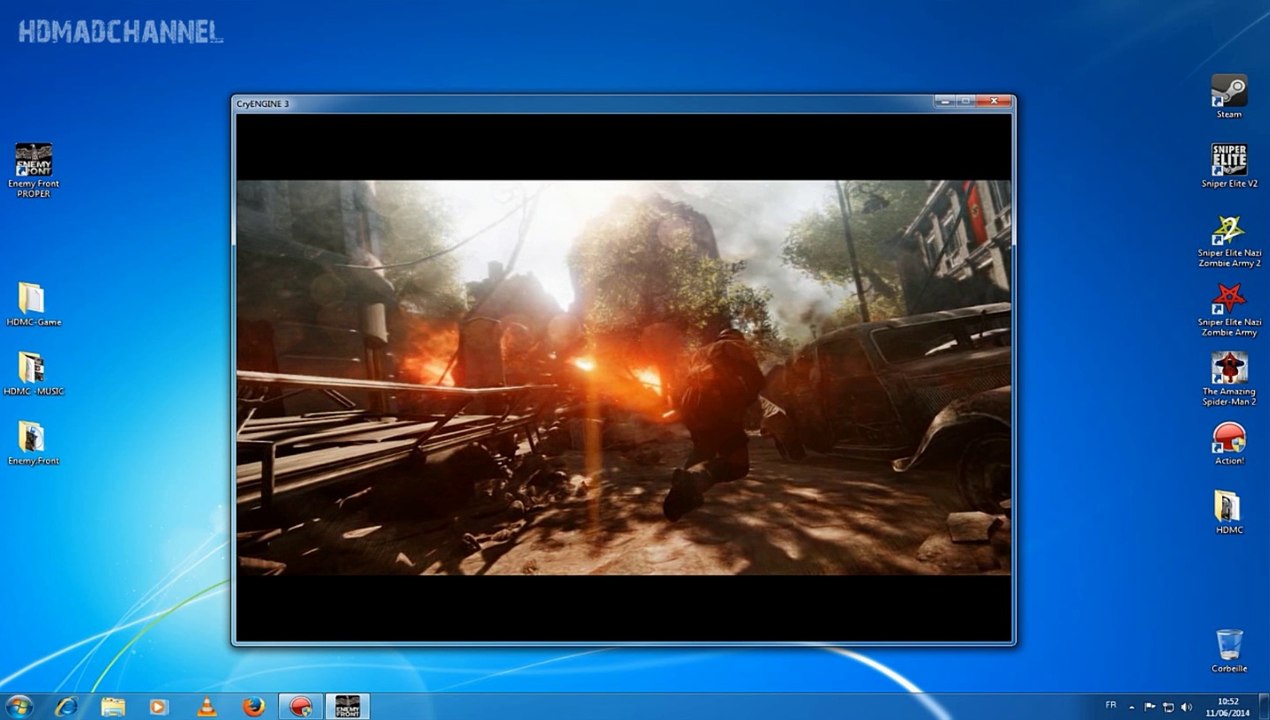Select Sniper Elite Nazi Zombie Army 2 icon
1270x720 pixels.
[x=1229, y=240]
